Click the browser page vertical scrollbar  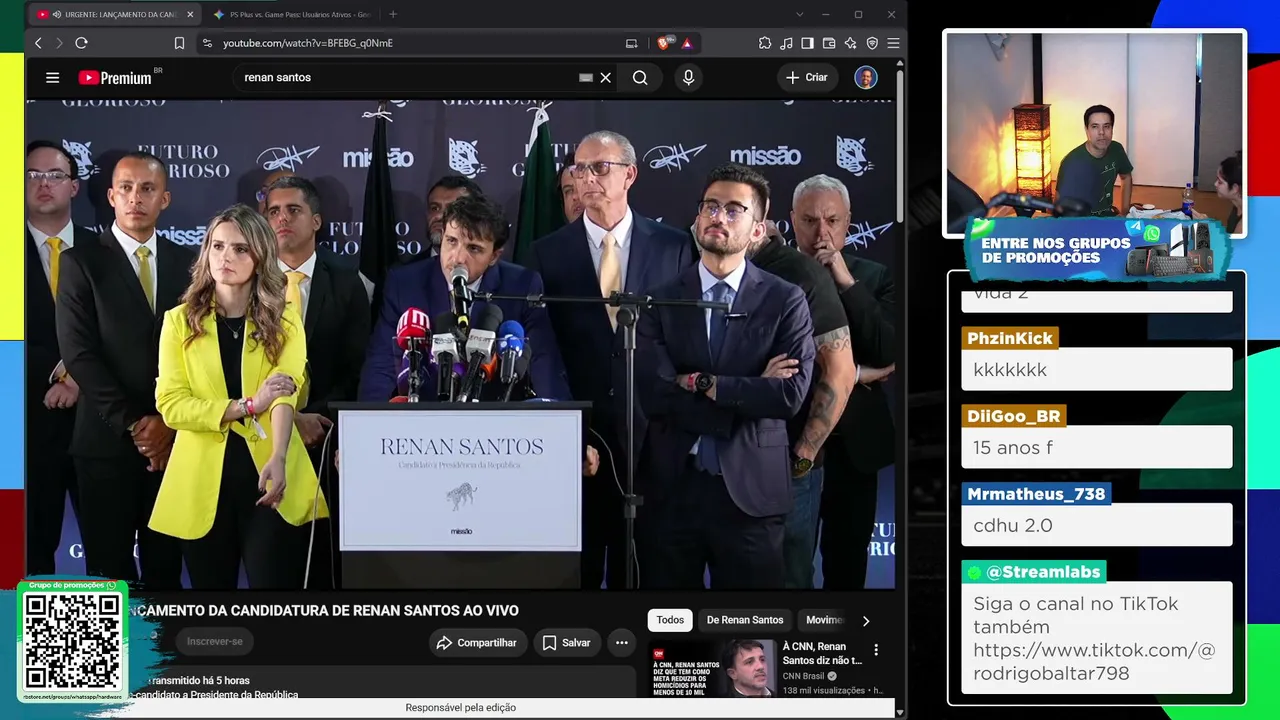point(900,146)
